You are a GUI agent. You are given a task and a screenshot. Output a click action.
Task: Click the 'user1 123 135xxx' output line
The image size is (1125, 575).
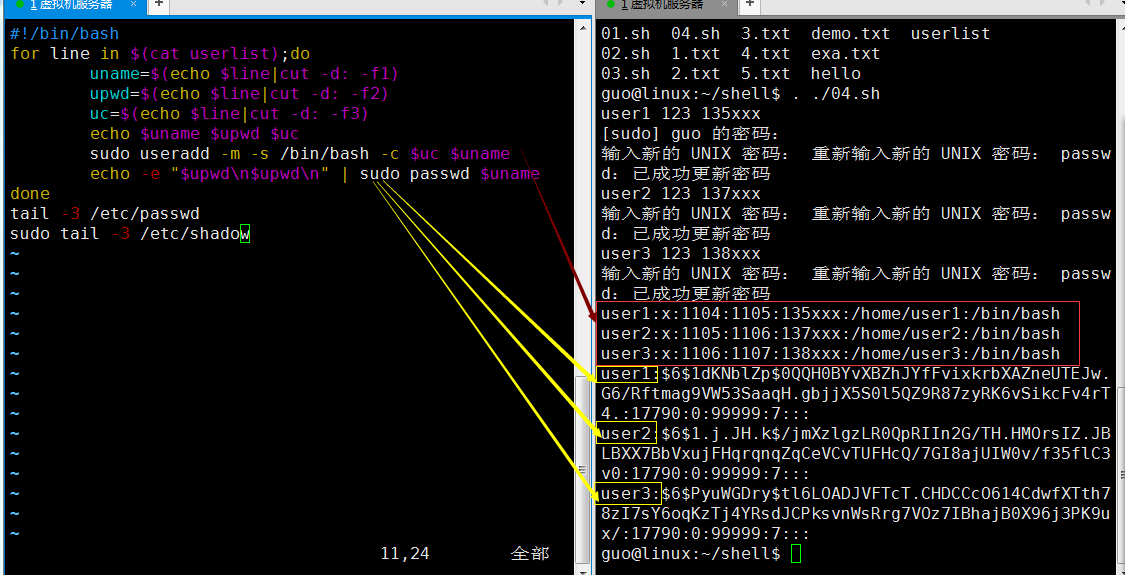[681, 114]
